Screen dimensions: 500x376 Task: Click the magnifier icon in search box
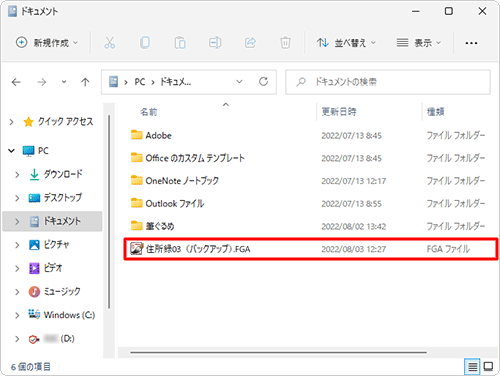pyautogui.click(x=301, y=82)
